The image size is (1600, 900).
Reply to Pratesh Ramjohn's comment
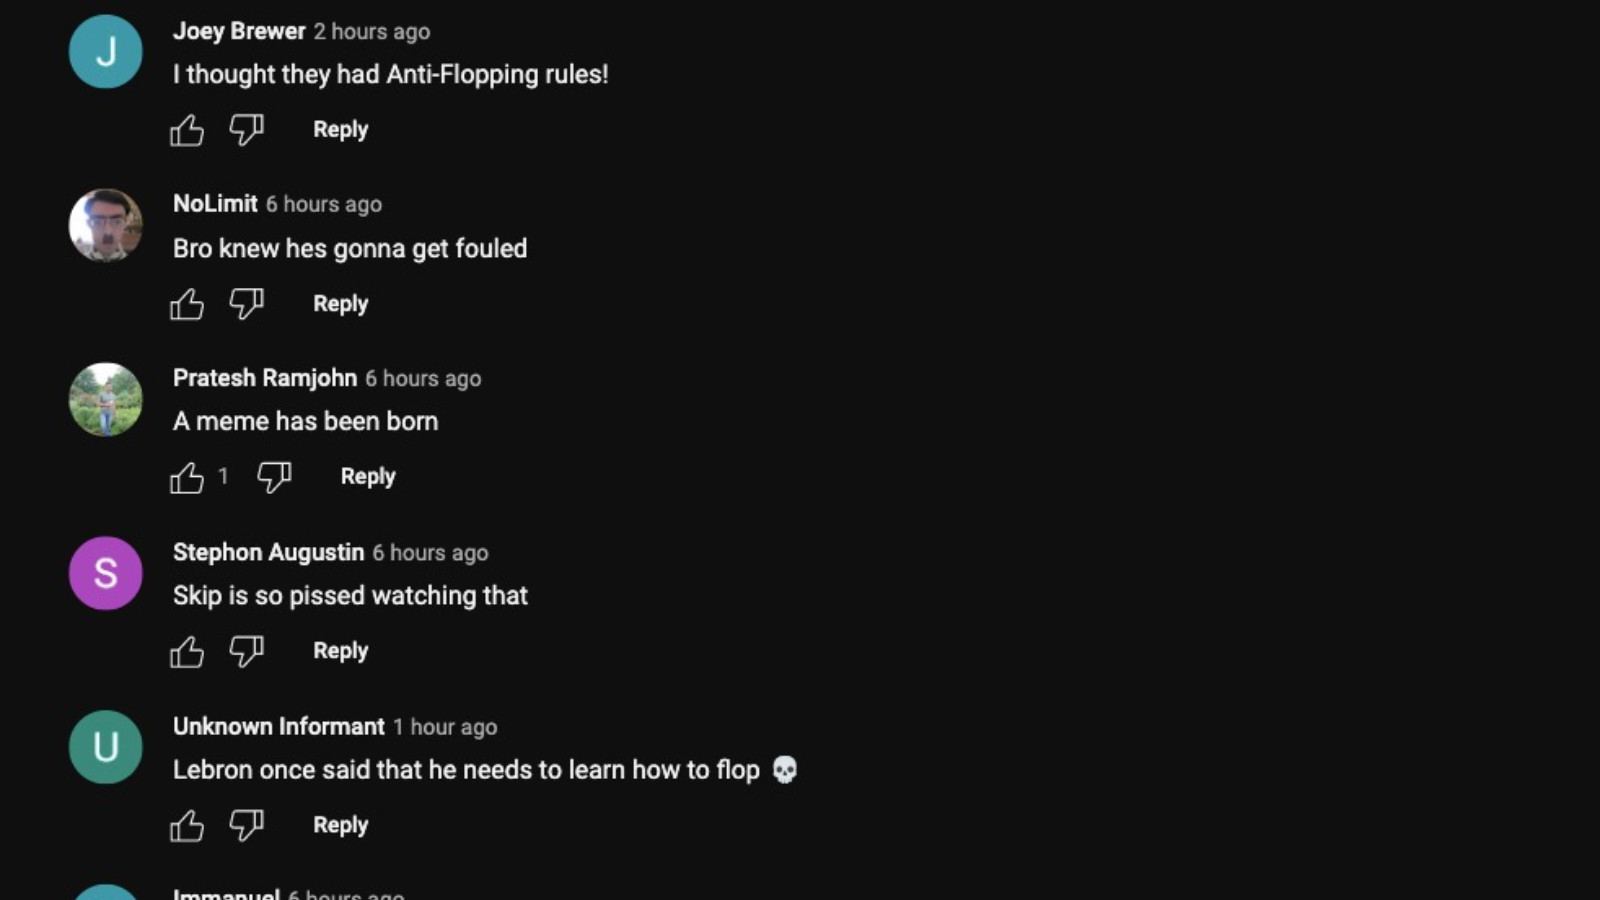(x=368, y=477)
